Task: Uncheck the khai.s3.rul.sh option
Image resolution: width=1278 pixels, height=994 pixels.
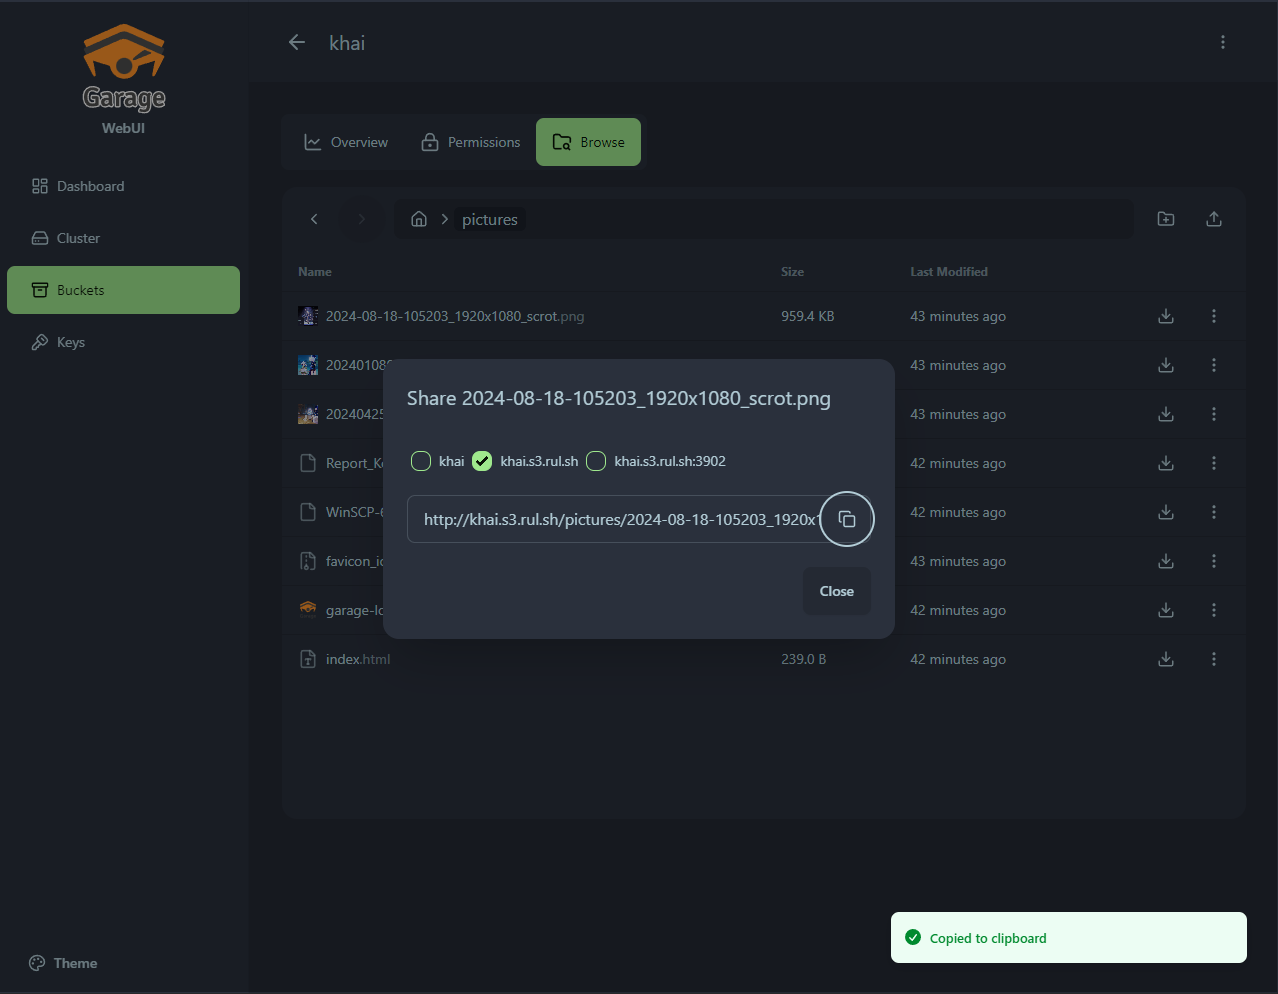Action: click(x=482, y=461)
